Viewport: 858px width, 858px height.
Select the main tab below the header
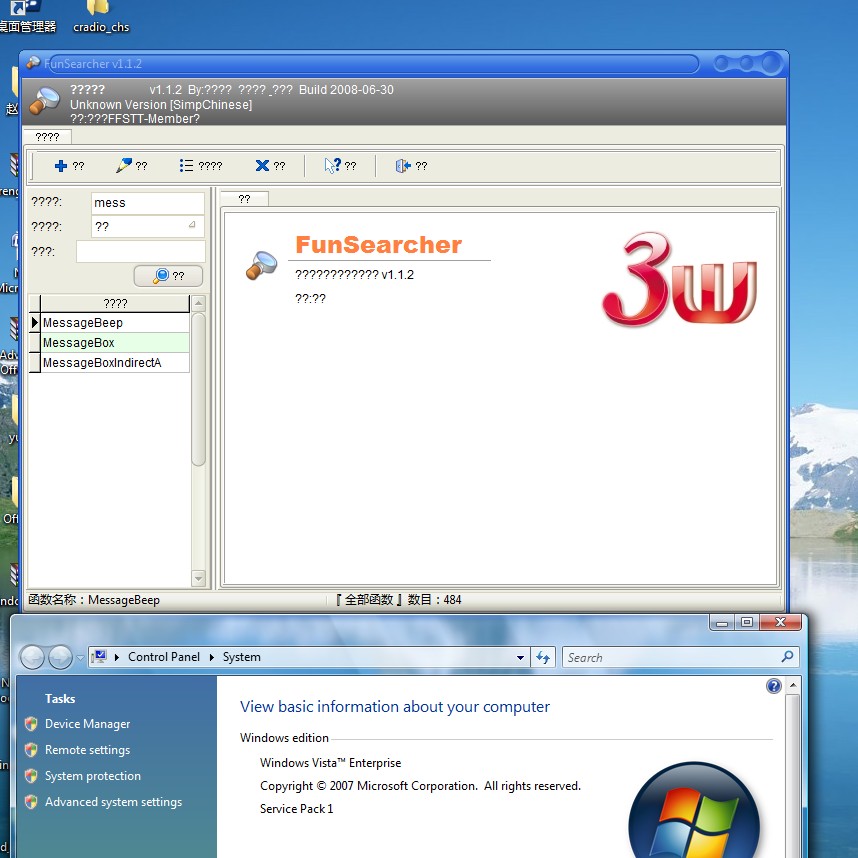(x=47, y=137)
